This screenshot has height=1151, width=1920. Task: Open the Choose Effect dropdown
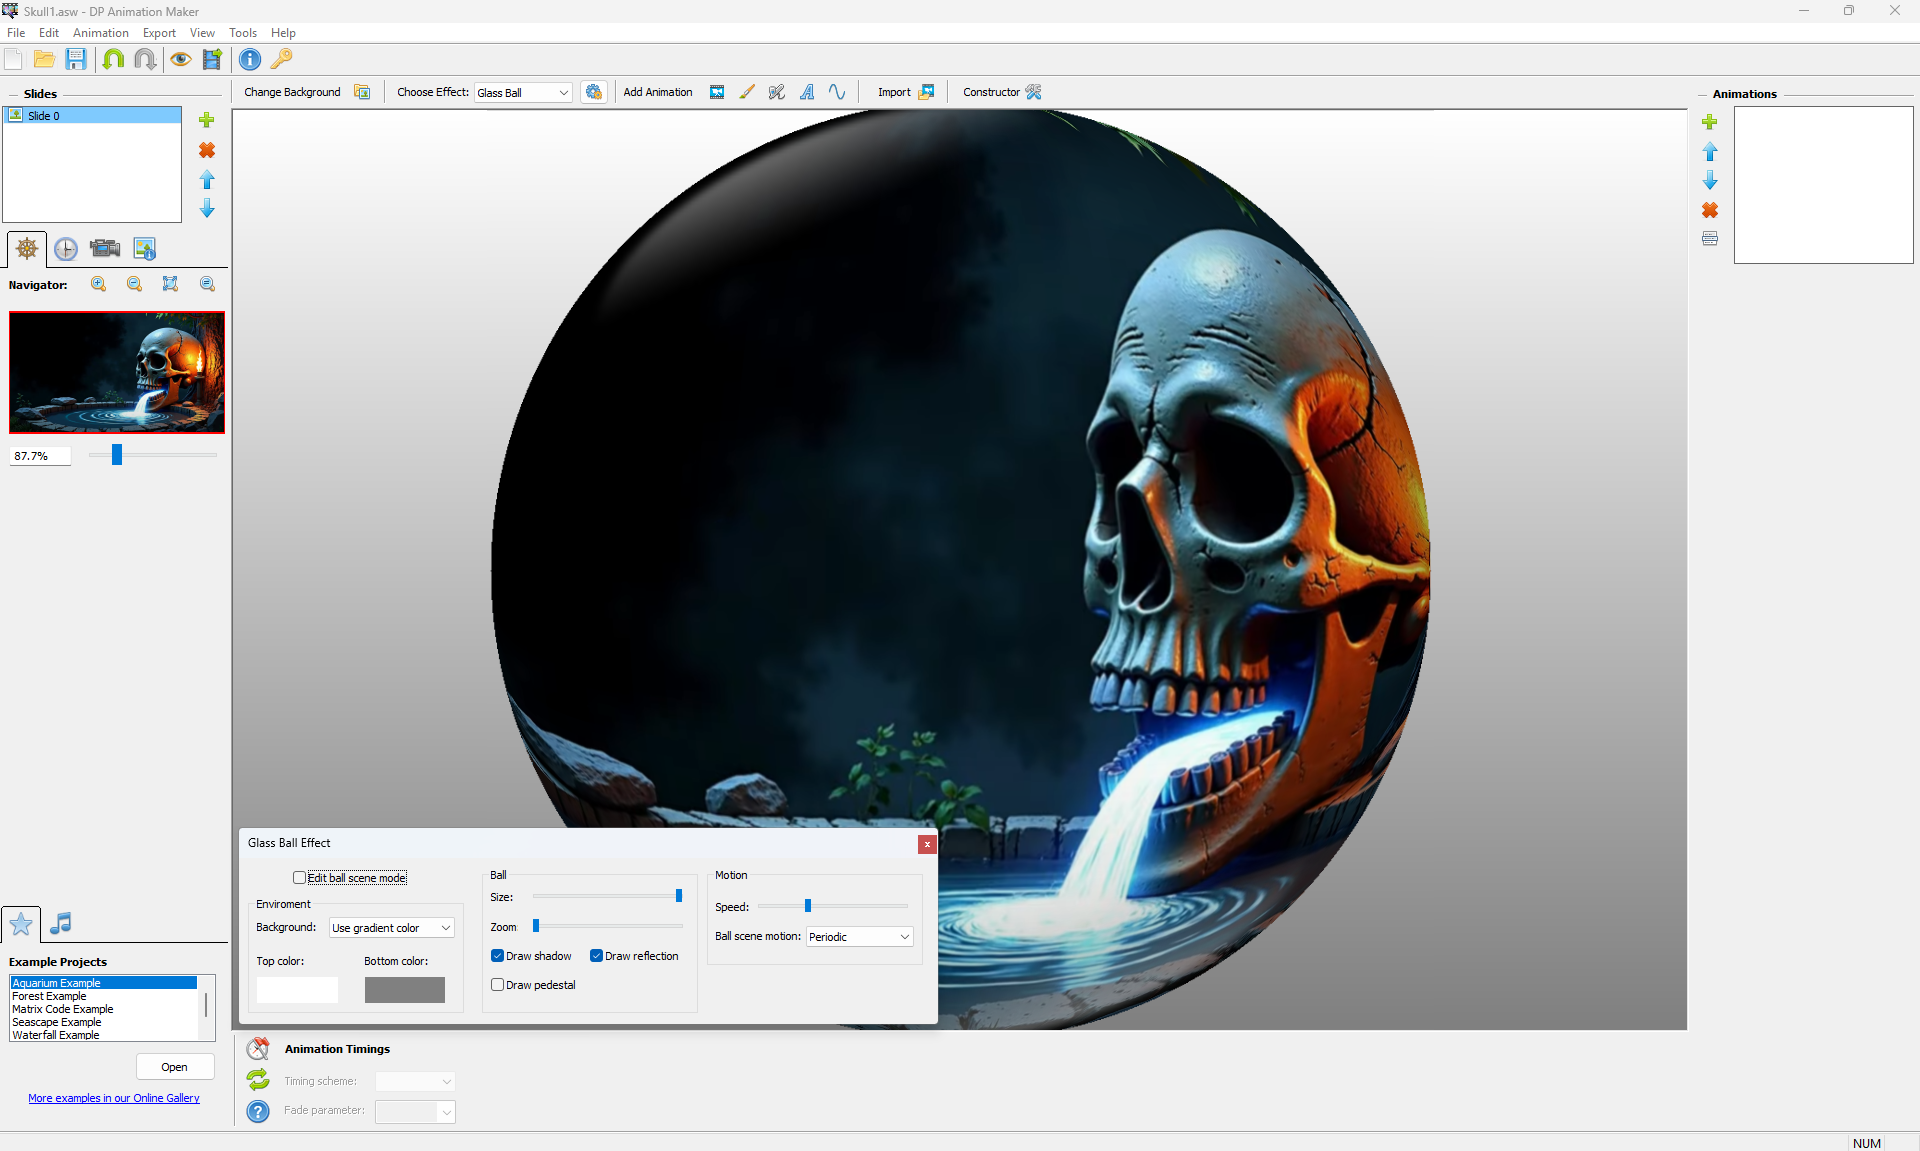523,93
